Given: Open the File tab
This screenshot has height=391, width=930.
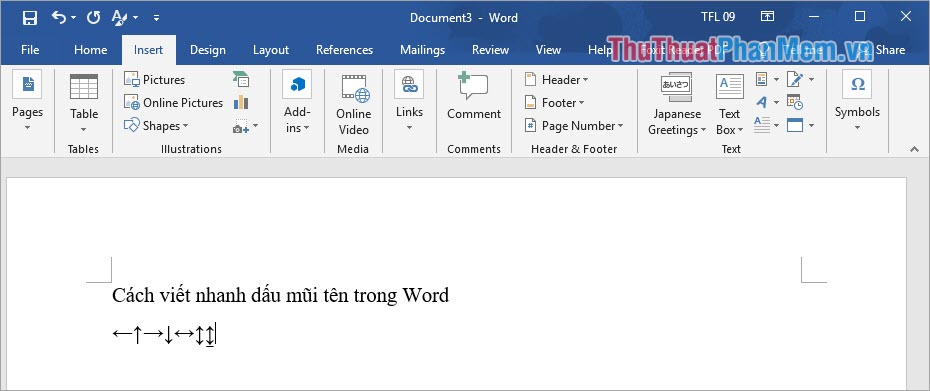Looking at the screenshot, I should (x=30, y=50).
